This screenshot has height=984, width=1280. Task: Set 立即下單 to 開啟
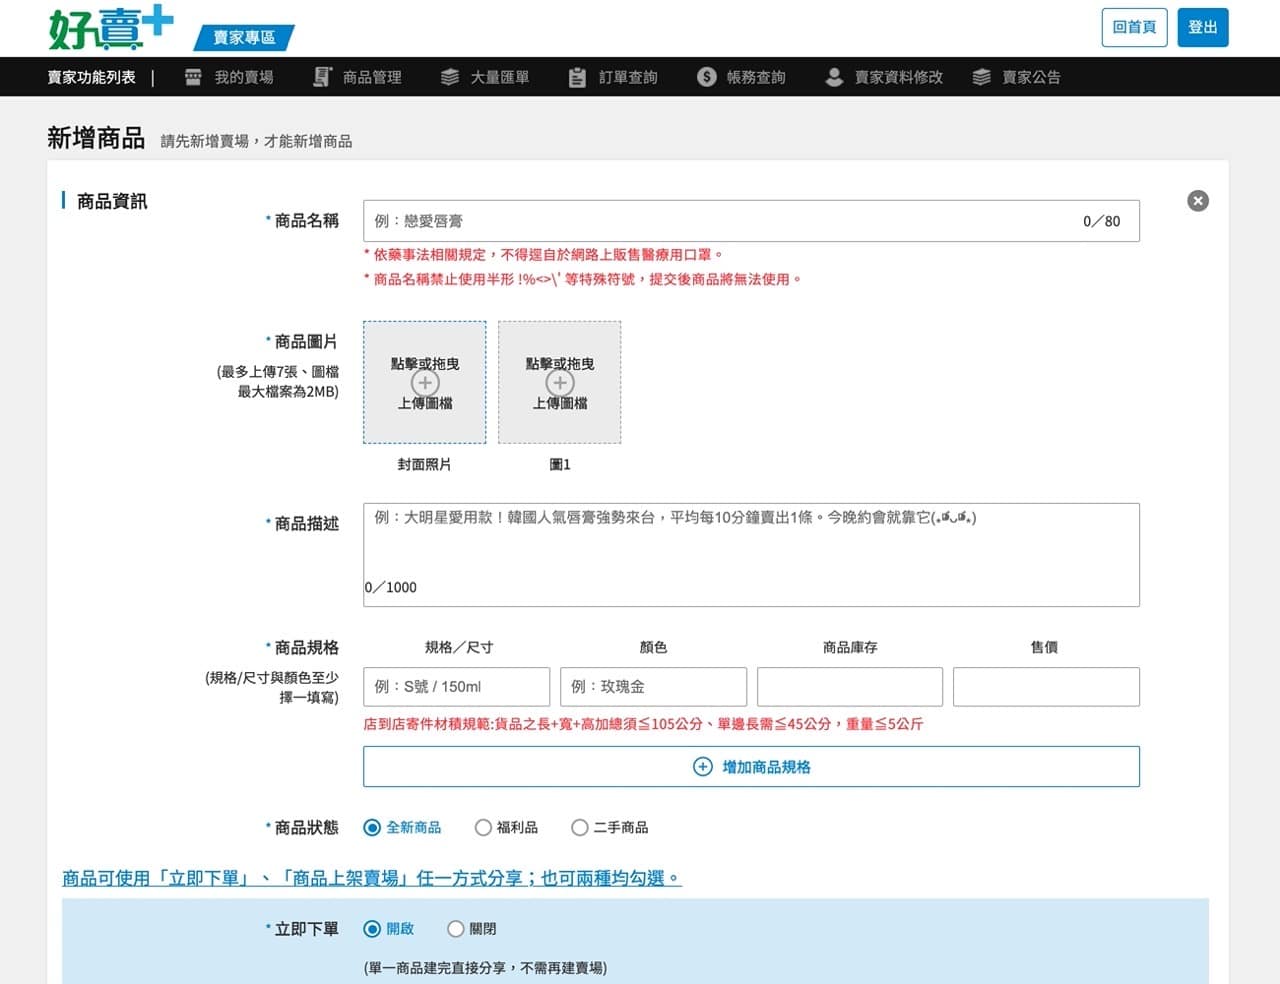click(372, 929)
